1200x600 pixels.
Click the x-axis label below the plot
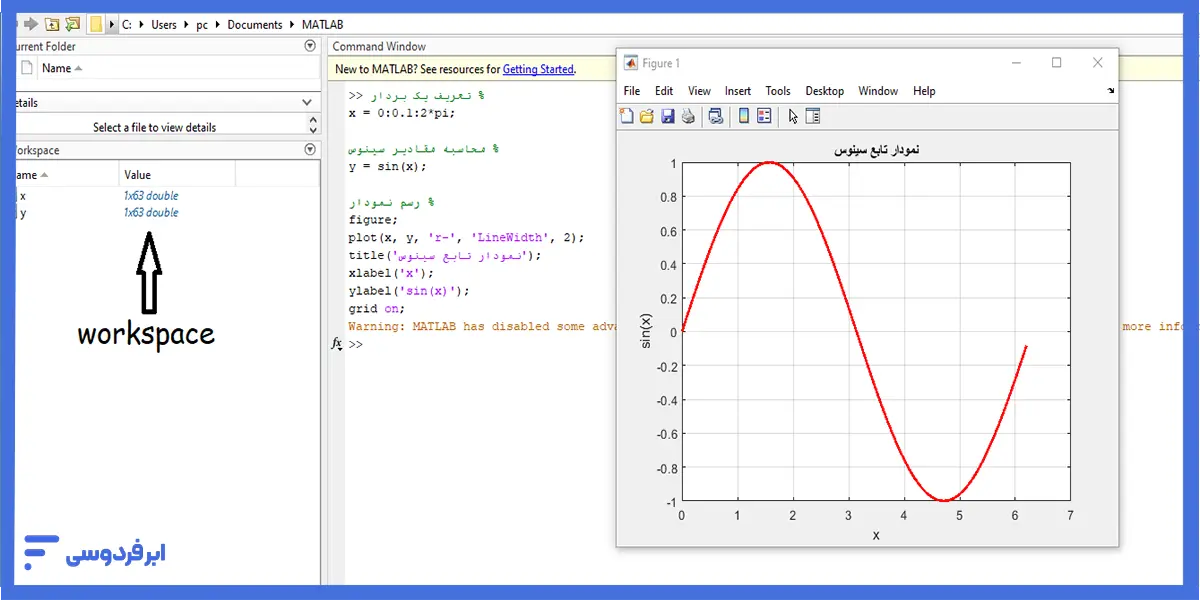(876, 535)
